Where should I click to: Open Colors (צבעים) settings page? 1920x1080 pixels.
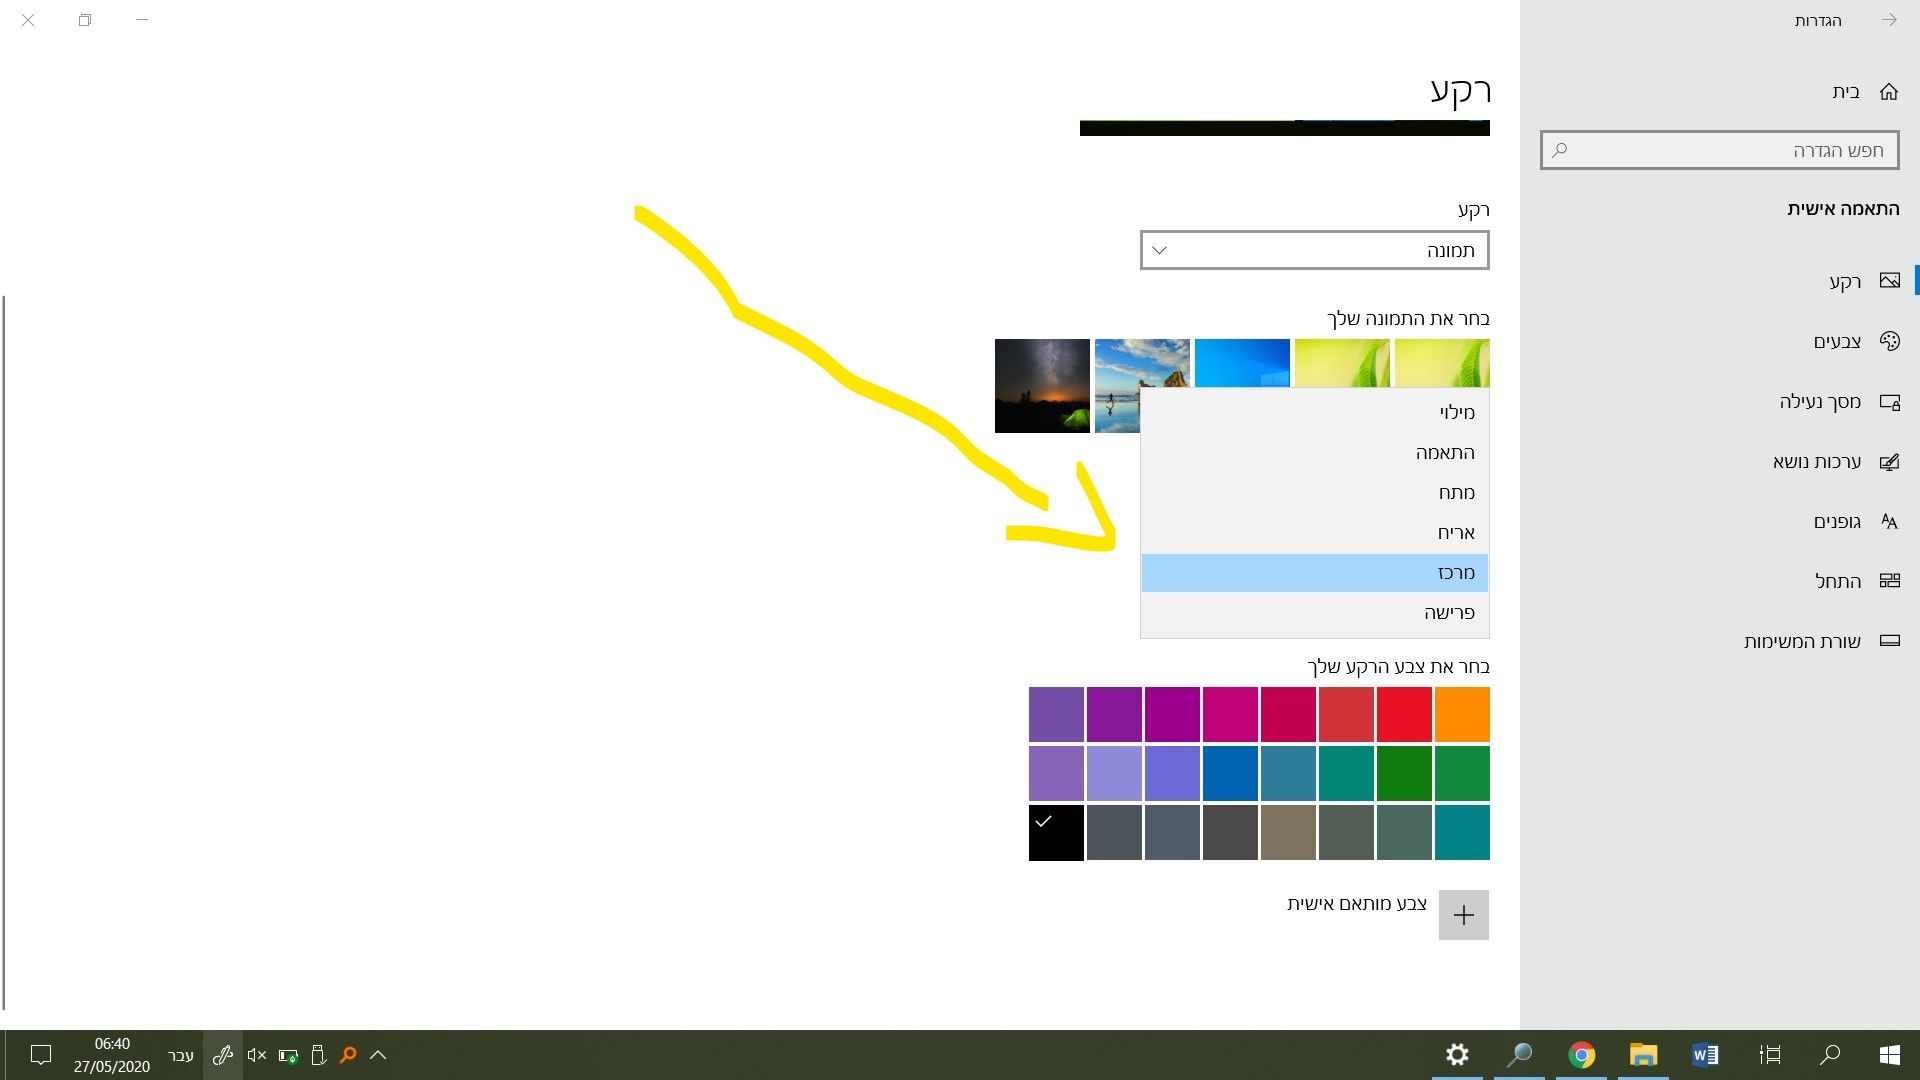pyautogui.click(x=1838, y=342)
